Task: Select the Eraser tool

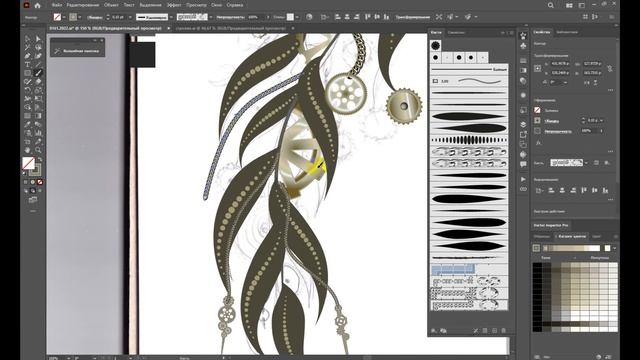Action: point(38,82)
